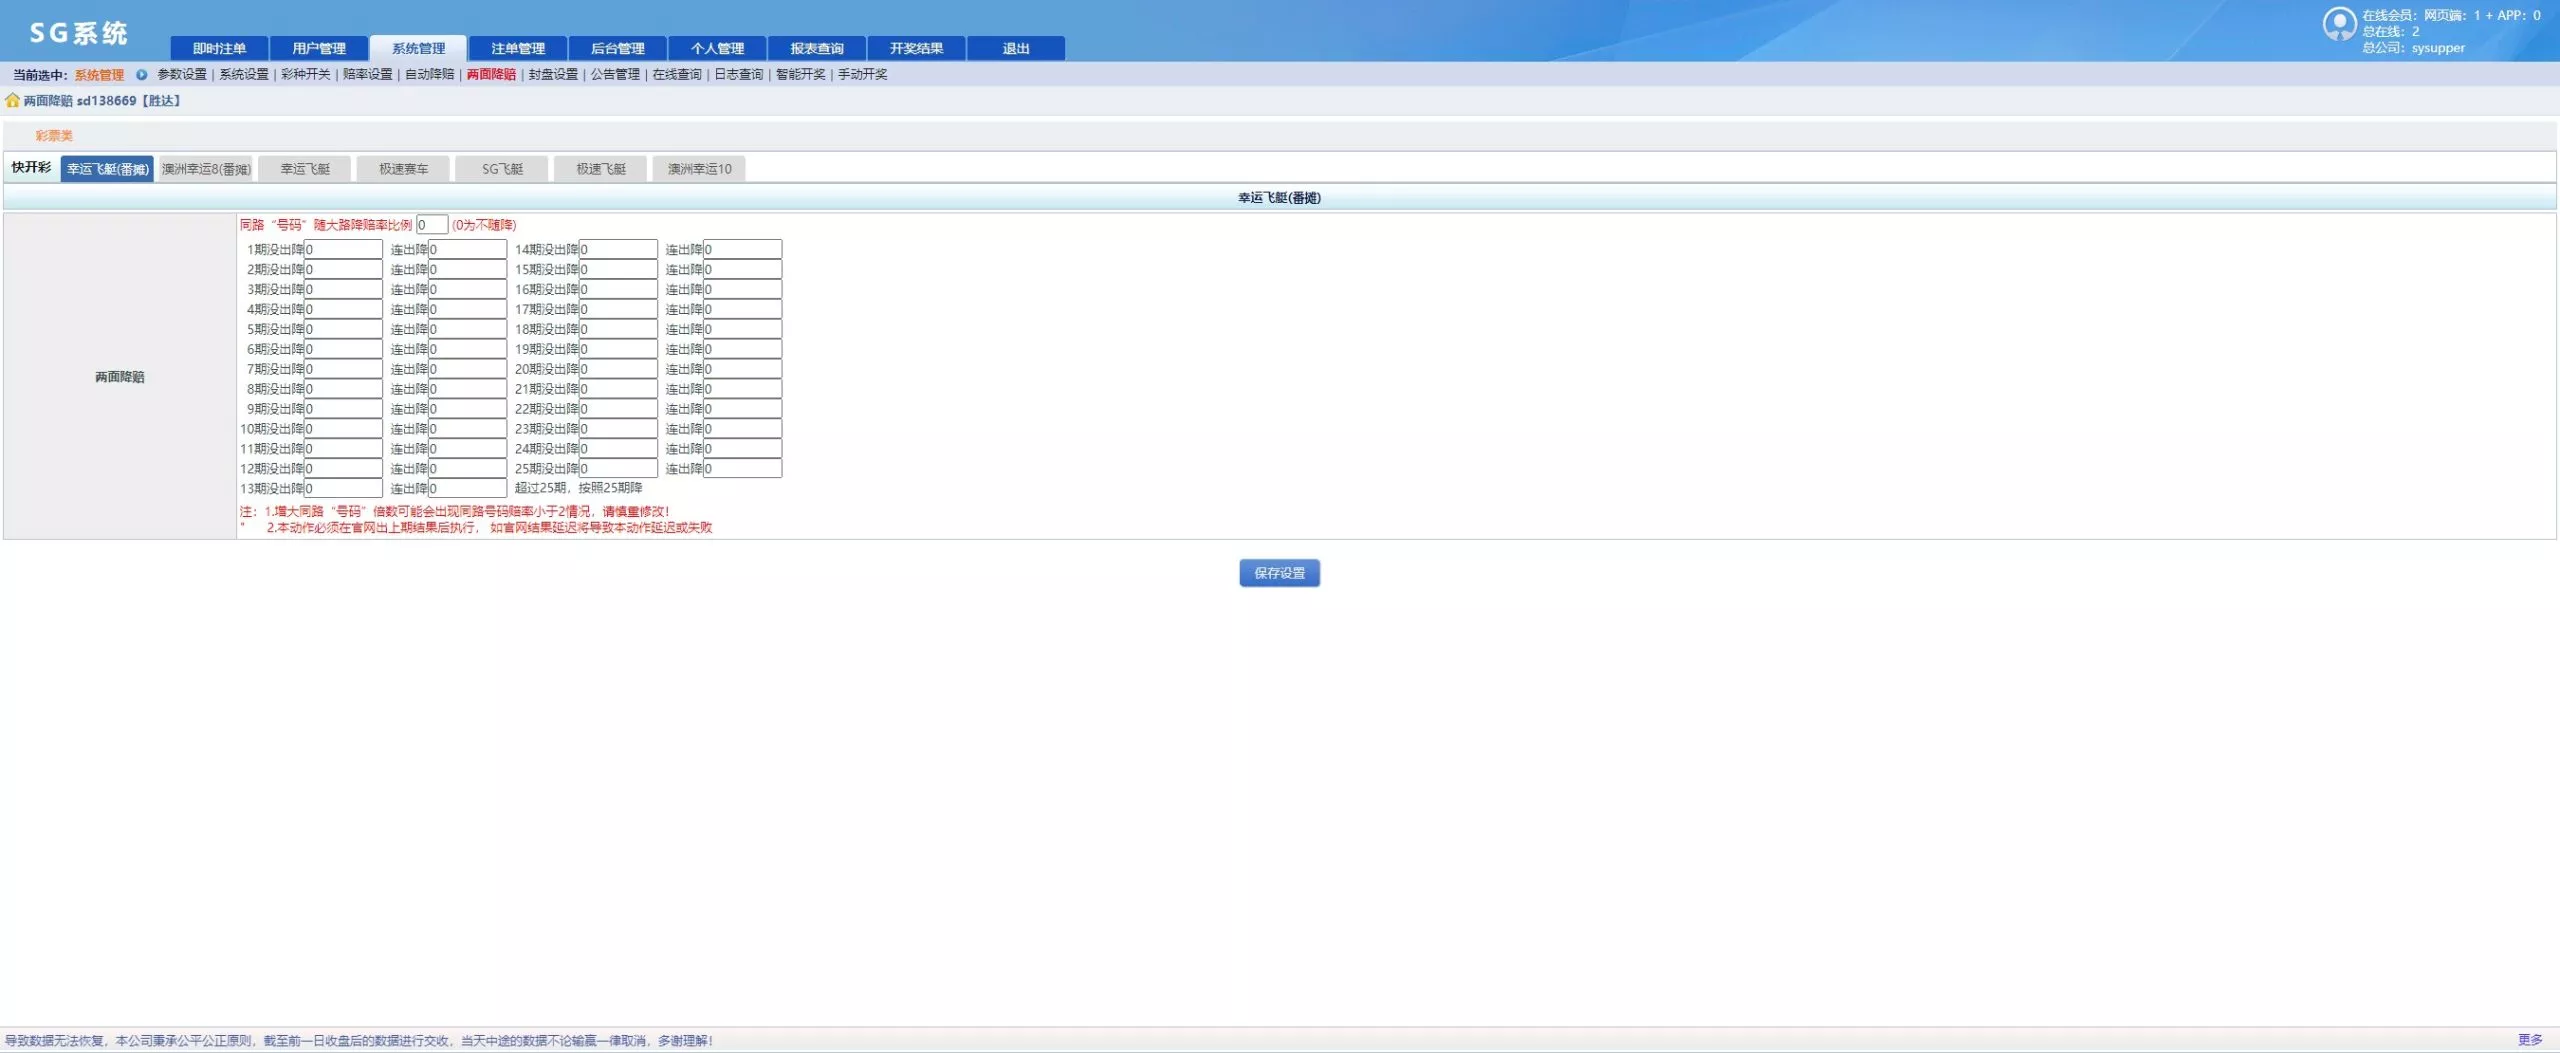The height and width of the screenshot is (1053, 2560).
Task: Open 封盘设置 in the submenu
Action: coord(553,75)
